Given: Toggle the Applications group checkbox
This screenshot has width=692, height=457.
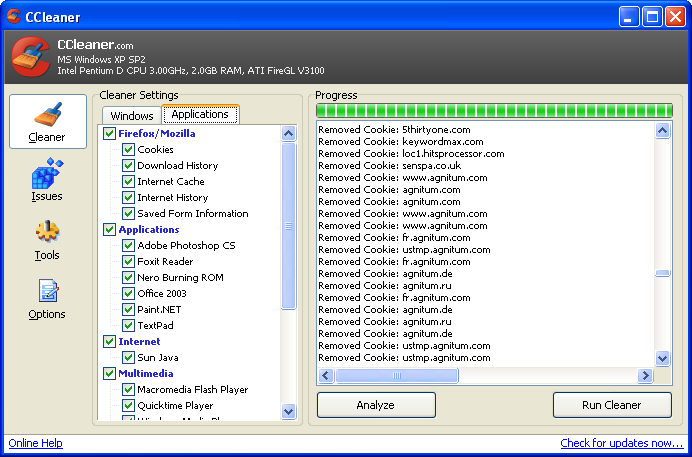Looking at the screenshot, I should pyautogui.click(x=109, y=229).
